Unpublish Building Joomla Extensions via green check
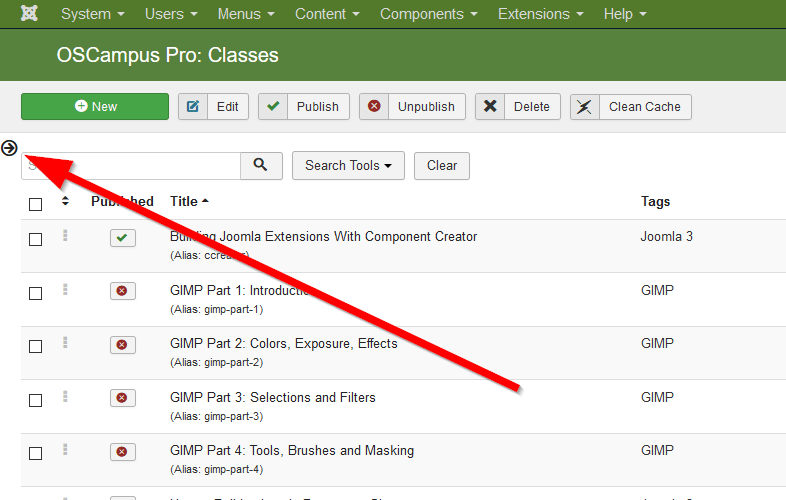Image resolution: width=786 pixels, height=500 pixels. pyautogui.click(x=123, y=238)
